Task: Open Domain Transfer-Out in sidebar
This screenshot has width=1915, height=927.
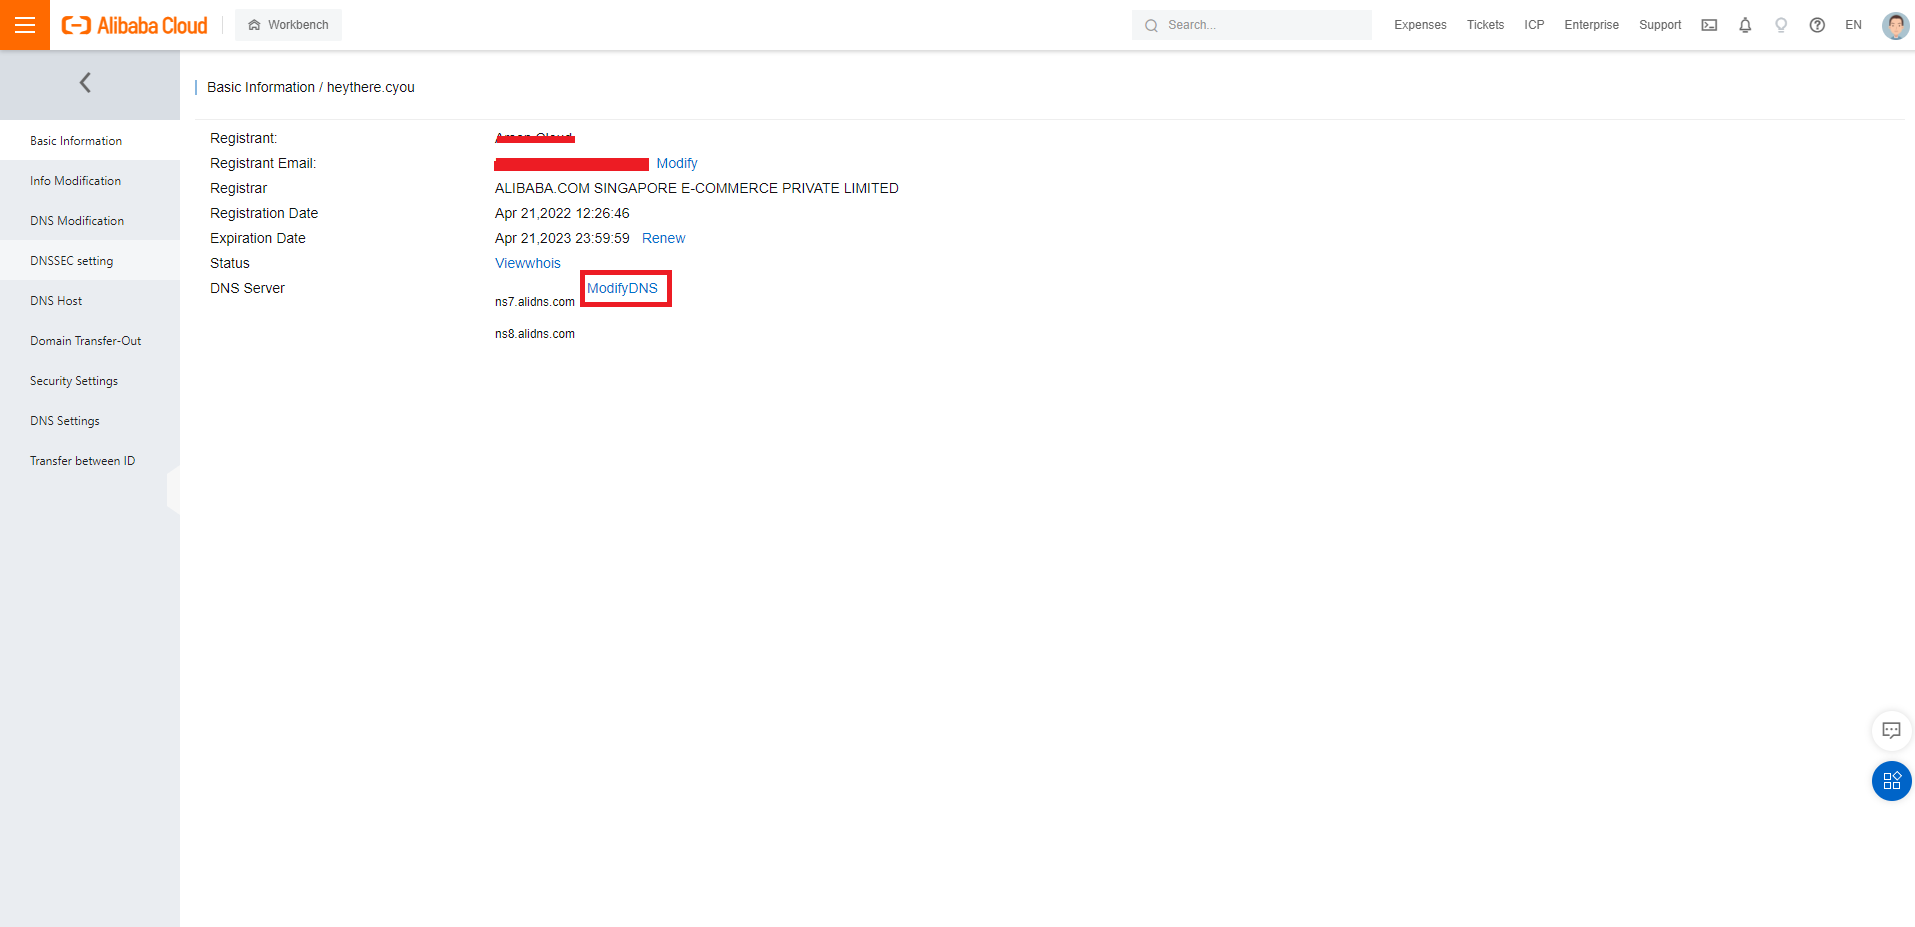Action: (90, 341)
